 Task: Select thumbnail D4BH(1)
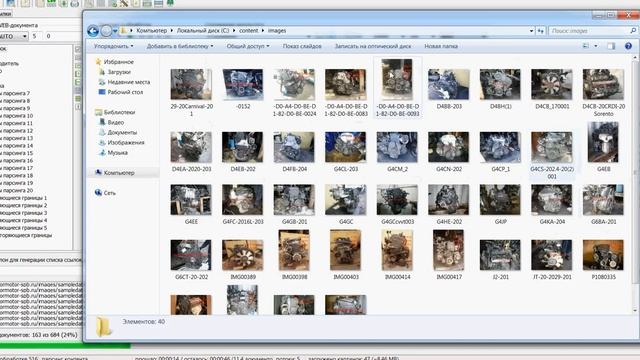click(x=500, y=84)
